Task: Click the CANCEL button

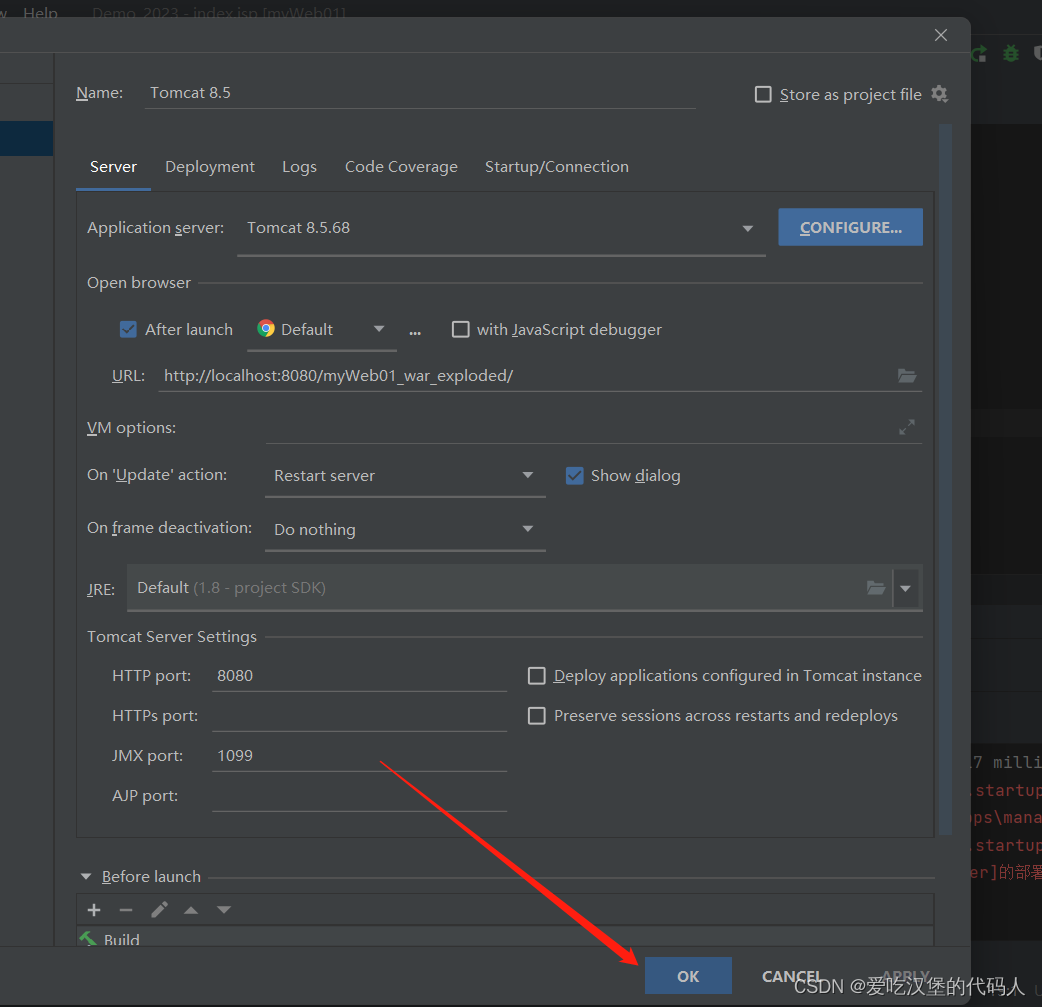Action: (x=791, y=976)
